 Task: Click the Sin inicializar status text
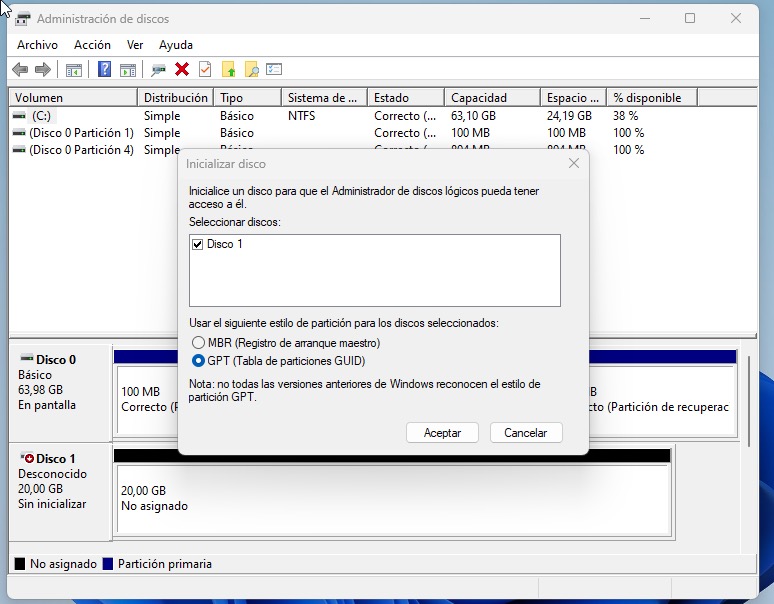[x=52, y=504]
